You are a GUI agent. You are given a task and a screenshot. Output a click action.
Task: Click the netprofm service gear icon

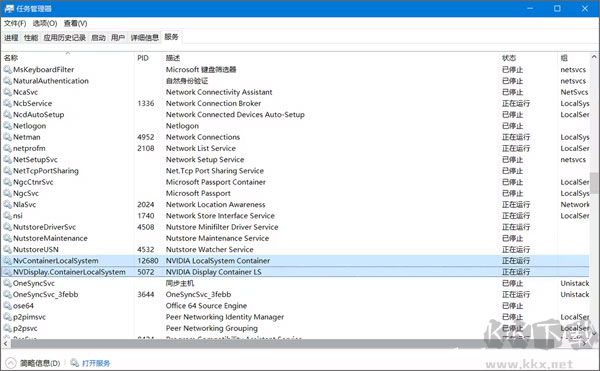(7, 148)
